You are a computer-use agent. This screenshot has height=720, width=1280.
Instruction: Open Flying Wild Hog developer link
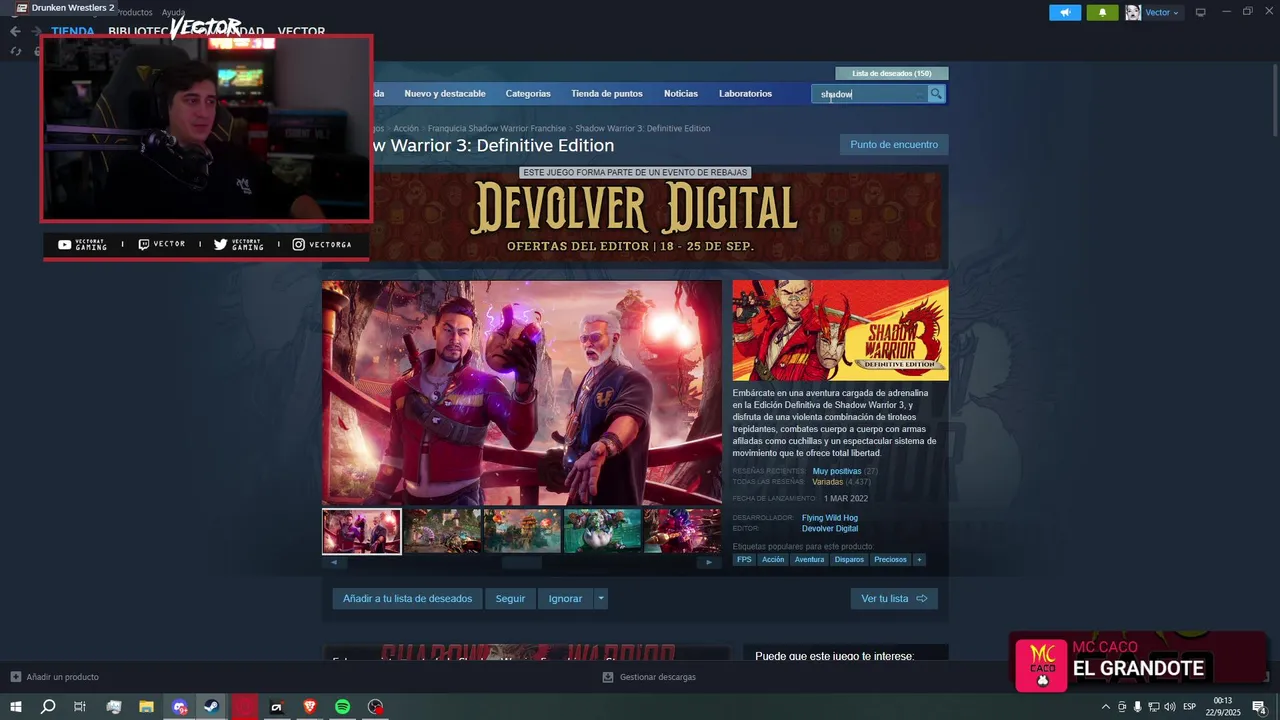pyautogui.click(x=830, y=518)
